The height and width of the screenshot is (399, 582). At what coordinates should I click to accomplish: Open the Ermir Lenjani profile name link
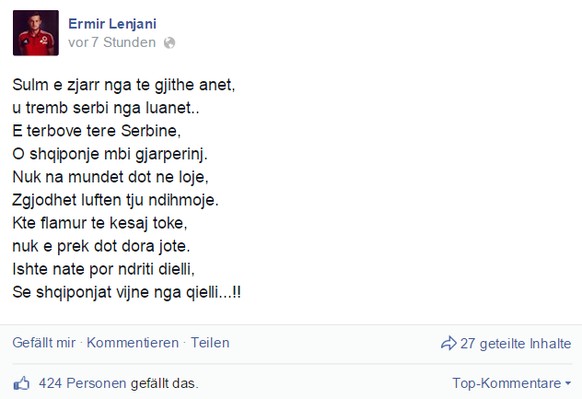112,24
